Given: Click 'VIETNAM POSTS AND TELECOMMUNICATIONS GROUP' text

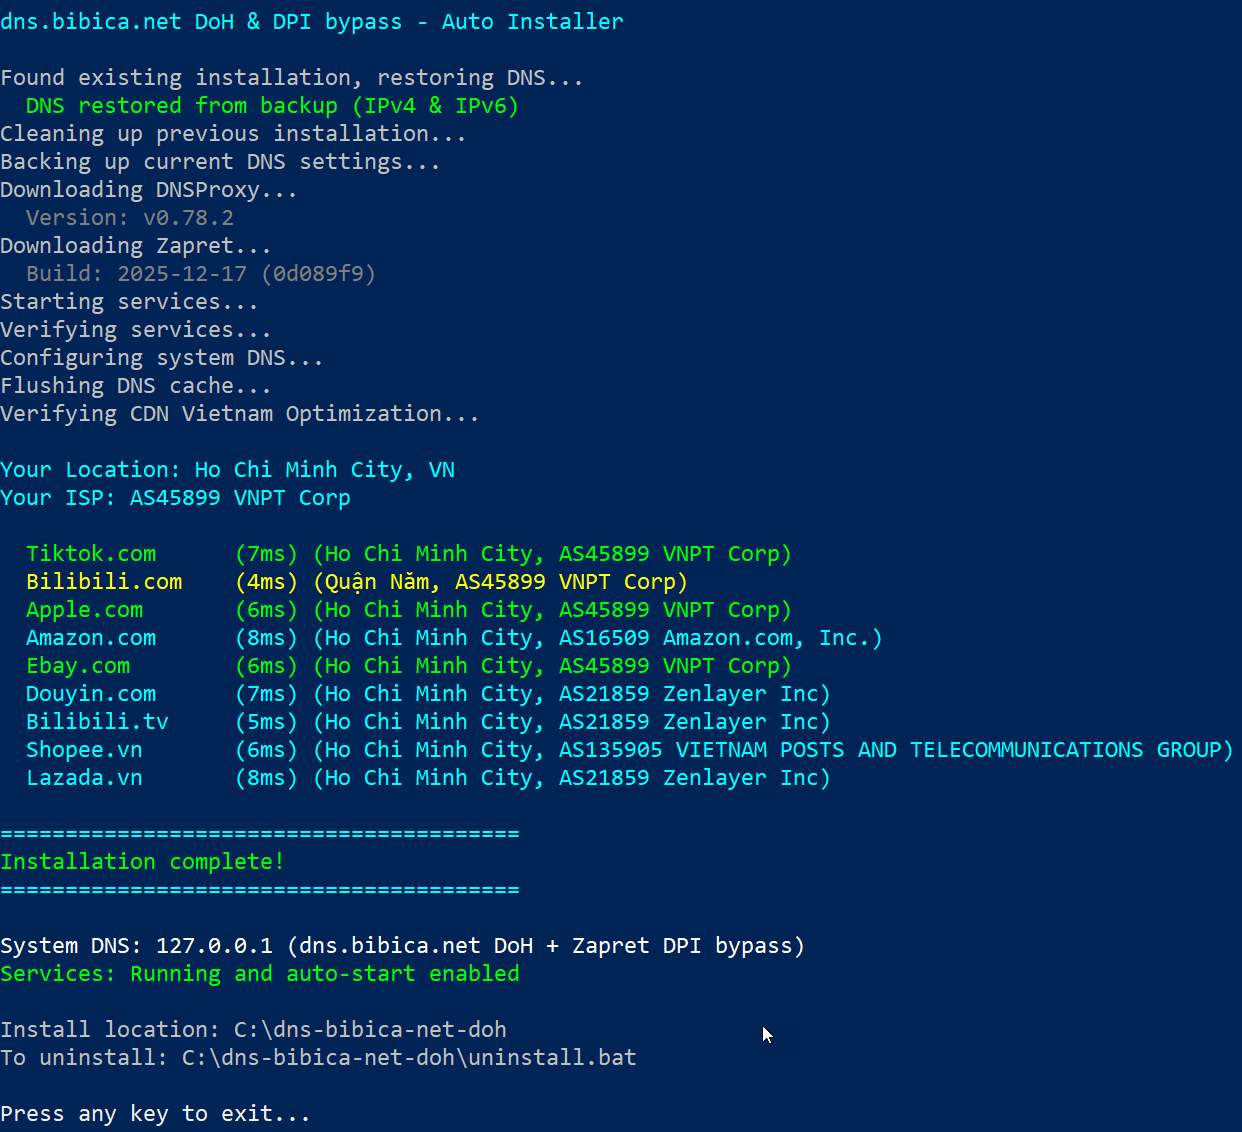Looking at the screenshot, I should (949, 750).
